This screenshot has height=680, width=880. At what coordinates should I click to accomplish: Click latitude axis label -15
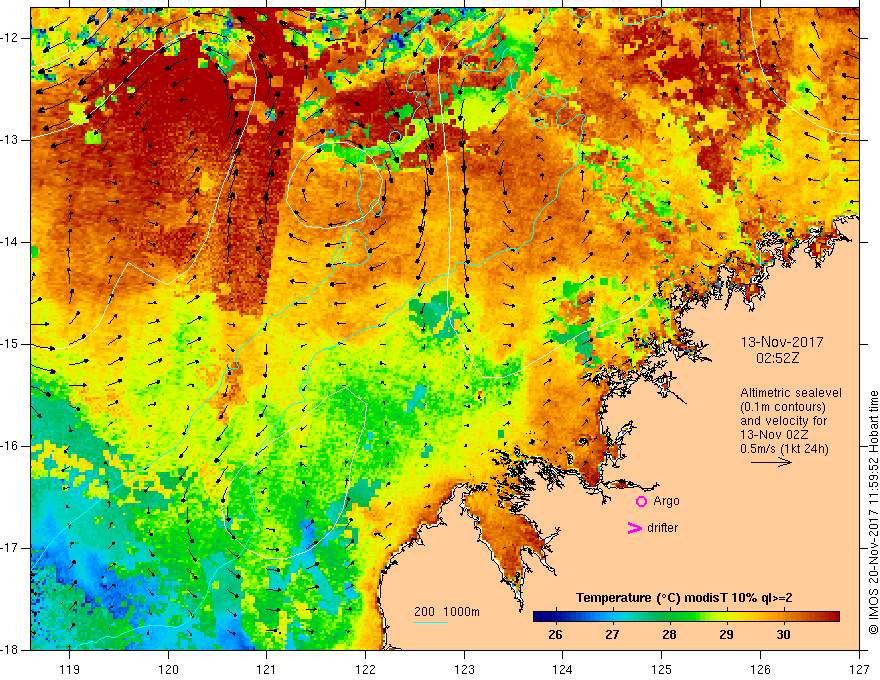pos(10,344)
